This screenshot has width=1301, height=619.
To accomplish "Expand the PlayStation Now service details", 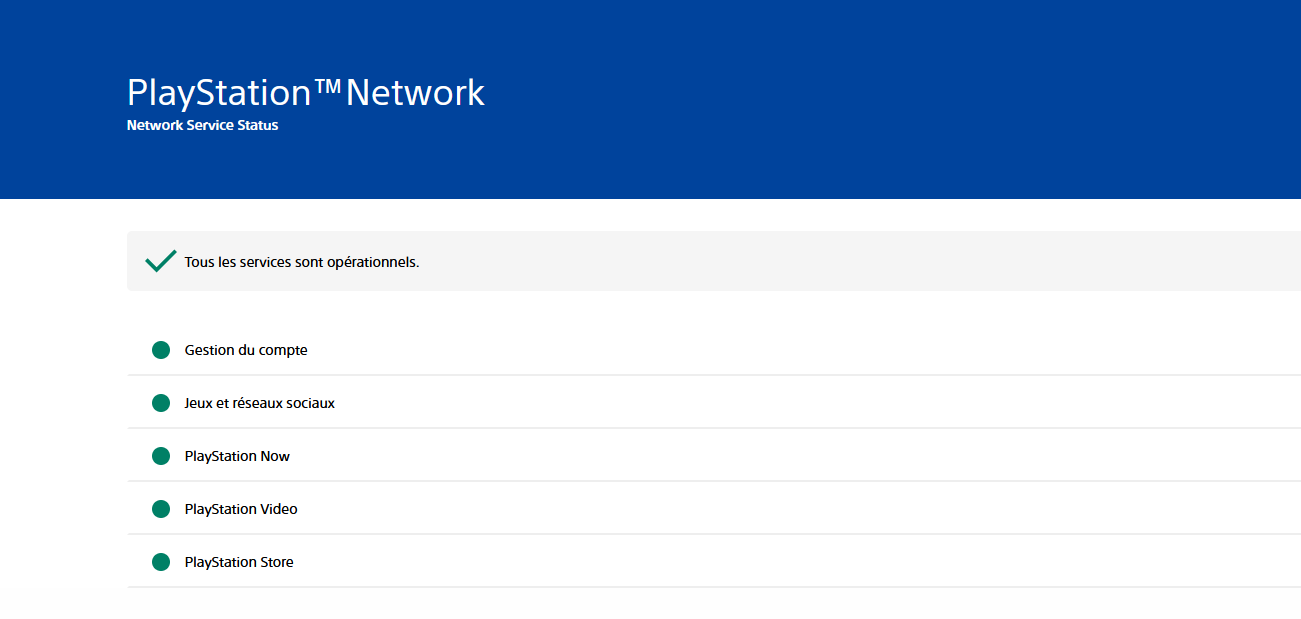I will pyautogui.click(x=400, y=455).
